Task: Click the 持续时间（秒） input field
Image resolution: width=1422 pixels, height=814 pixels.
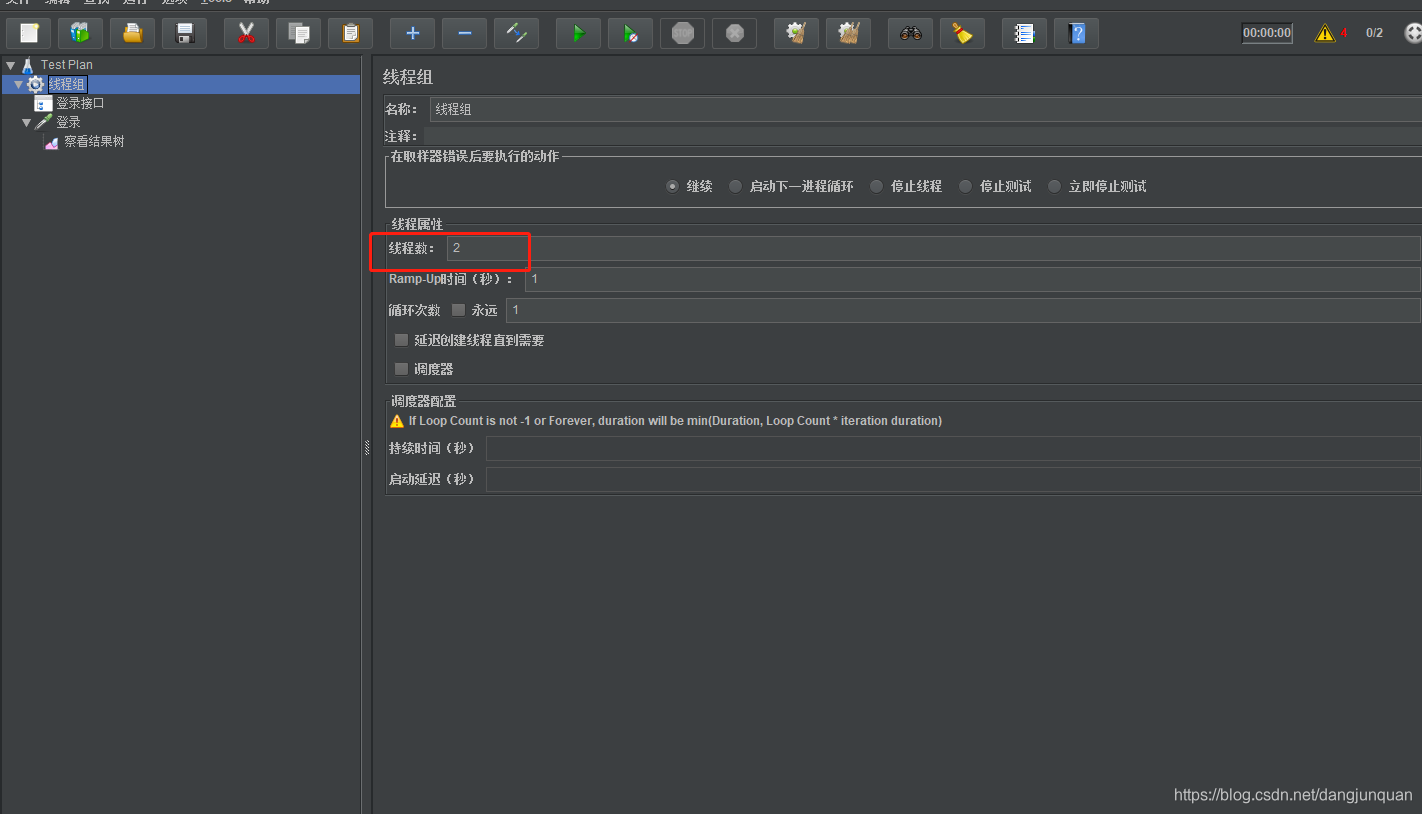Action: coord(954,448)
